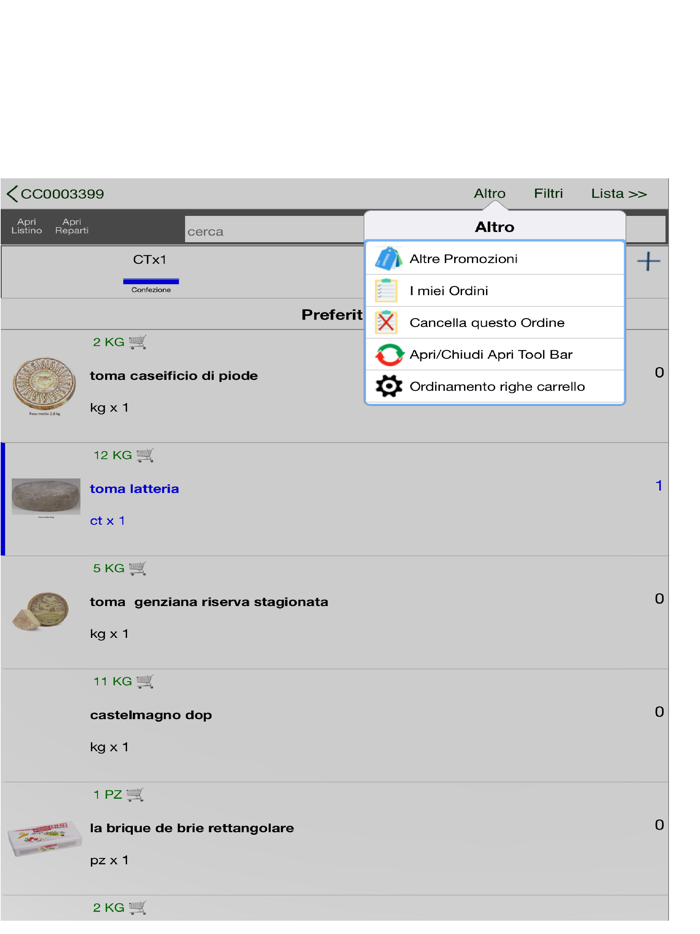This screenshot has height=934, width=700.
Task: Open toma caseificio di piode thumbnail
Action: [x=45, y=385]
